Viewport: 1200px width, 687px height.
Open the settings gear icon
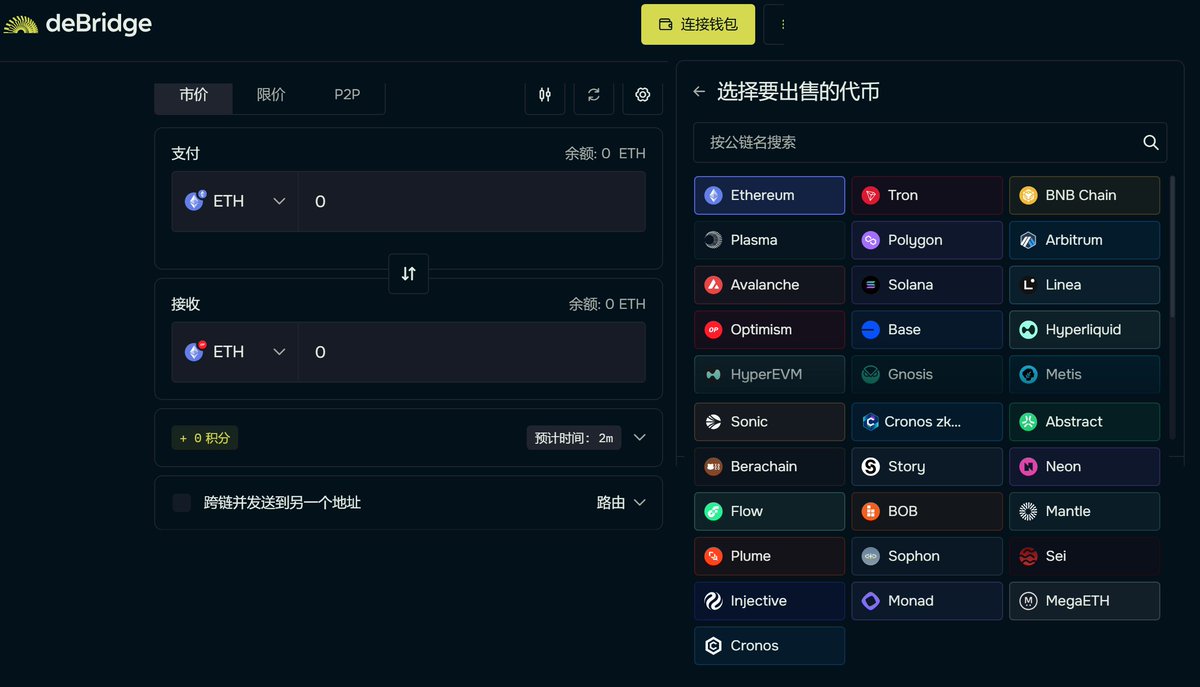[x=643, y=94]
